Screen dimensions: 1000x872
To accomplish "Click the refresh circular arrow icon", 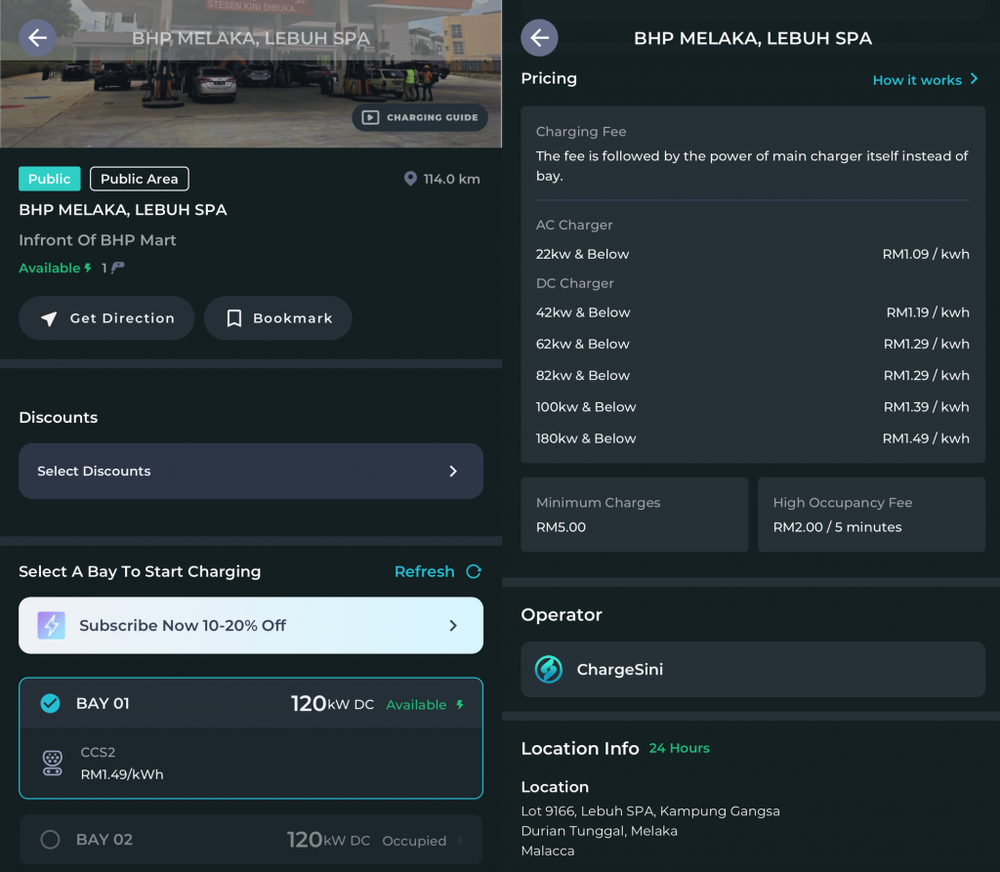I will tap(473, 572).
